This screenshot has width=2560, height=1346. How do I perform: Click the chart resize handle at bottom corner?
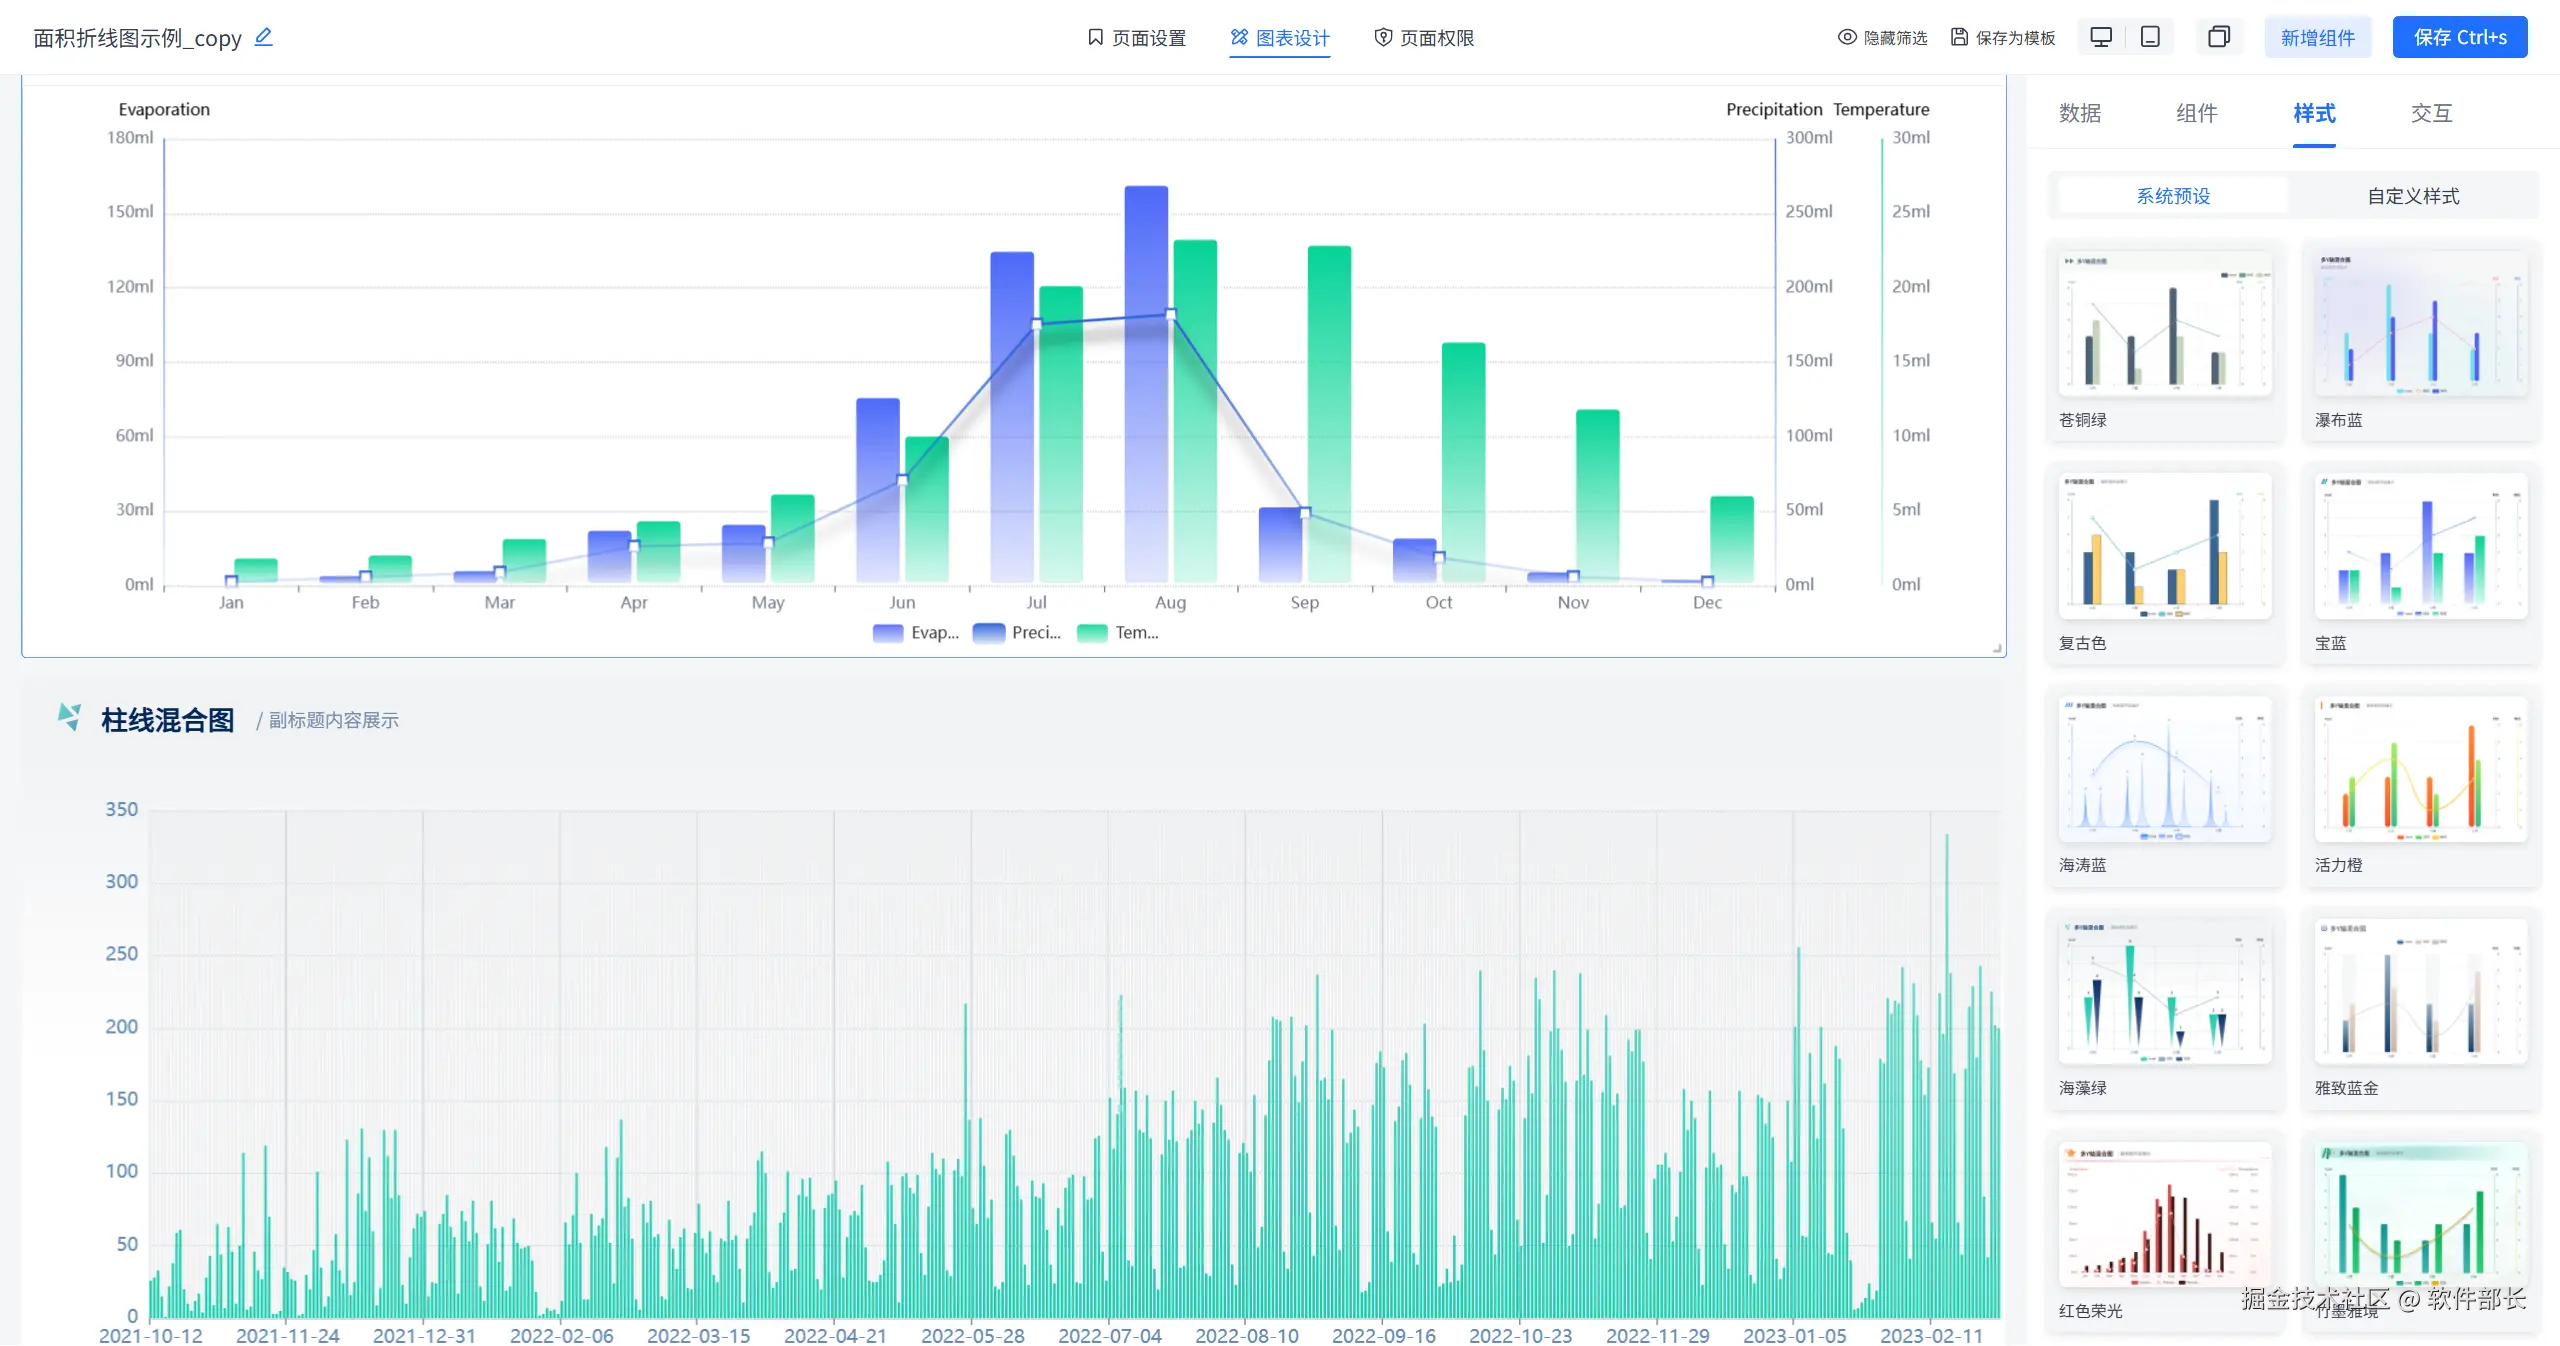click(1996, 648)
